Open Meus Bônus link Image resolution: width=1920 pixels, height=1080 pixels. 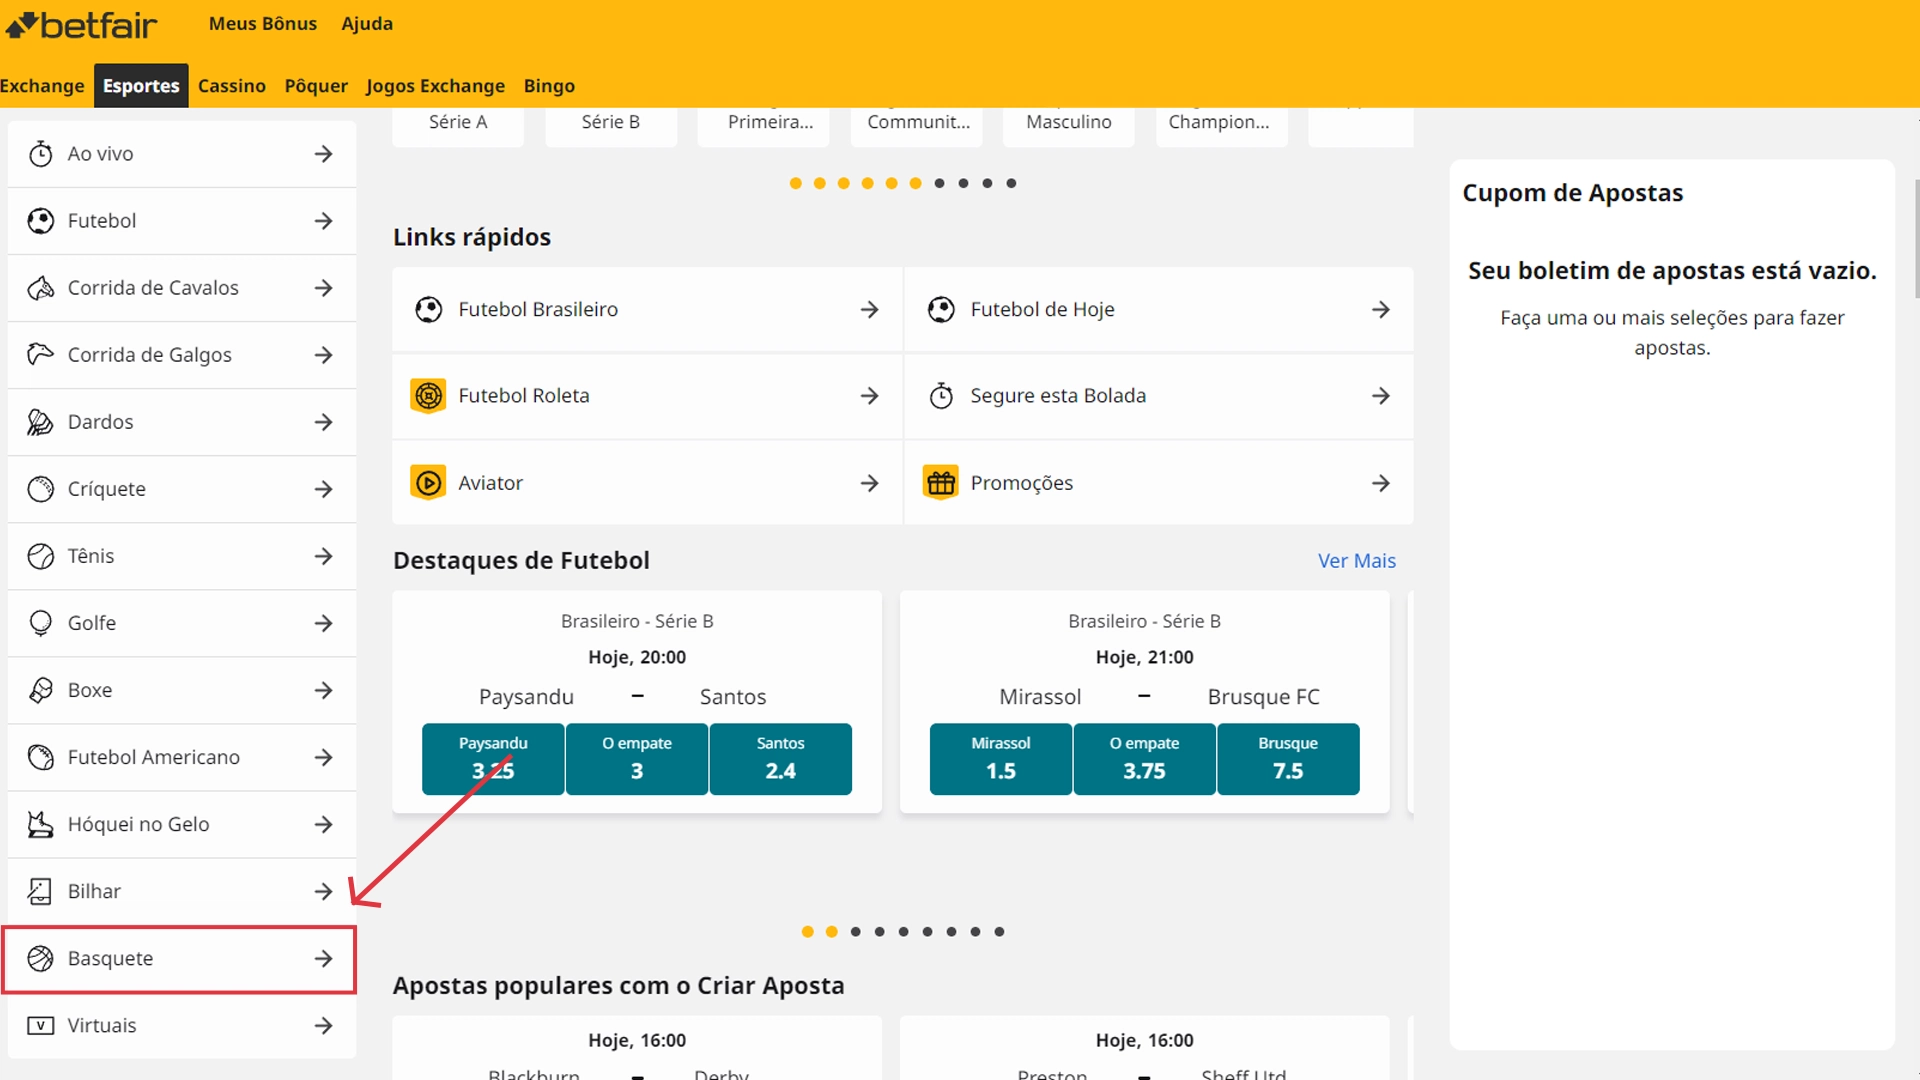pos(263,23)
